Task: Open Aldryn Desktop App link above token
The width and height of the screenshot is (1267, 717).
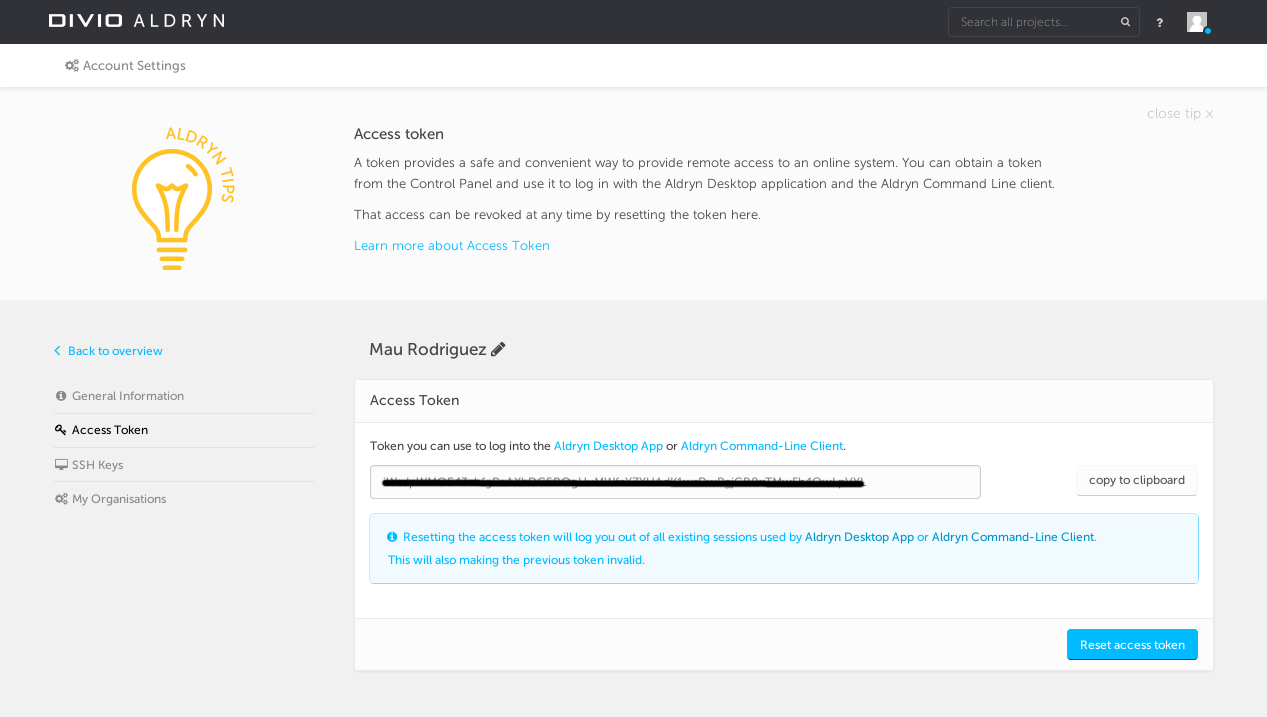Action: (608, 446)
